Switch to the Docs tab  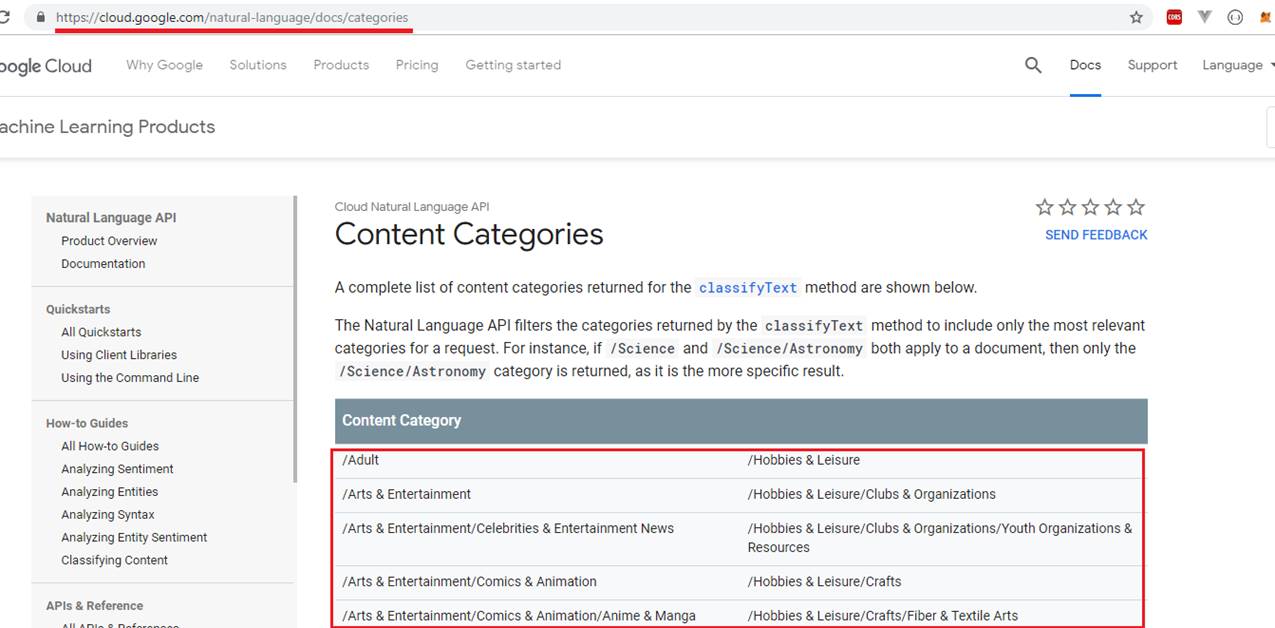coord(1085,65)
